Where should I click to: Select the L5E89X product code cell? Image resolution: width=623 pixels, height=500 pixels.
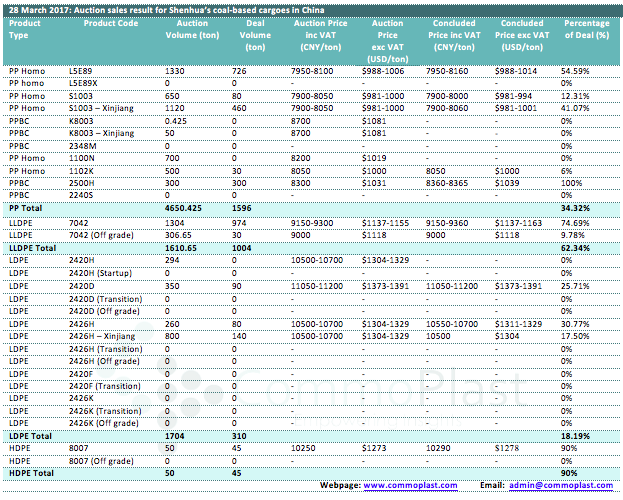coord(86,83)
